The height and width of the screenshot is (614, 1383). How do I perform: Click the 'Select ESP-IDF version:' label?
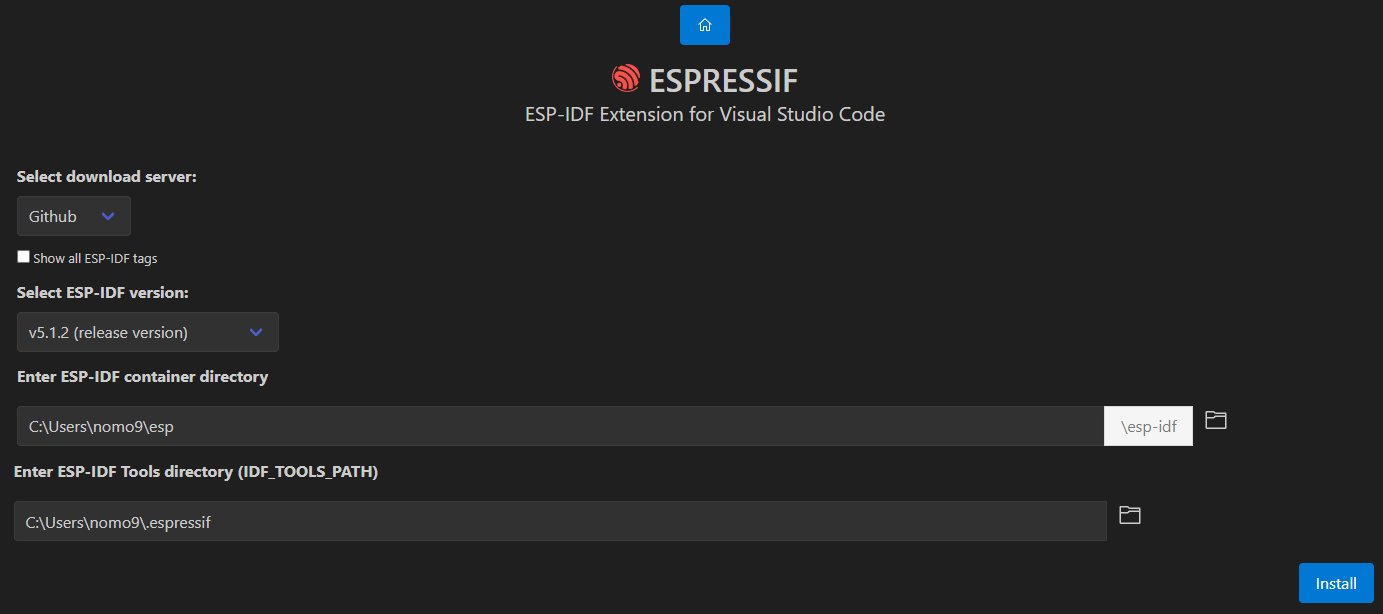[x=103, y=293]
